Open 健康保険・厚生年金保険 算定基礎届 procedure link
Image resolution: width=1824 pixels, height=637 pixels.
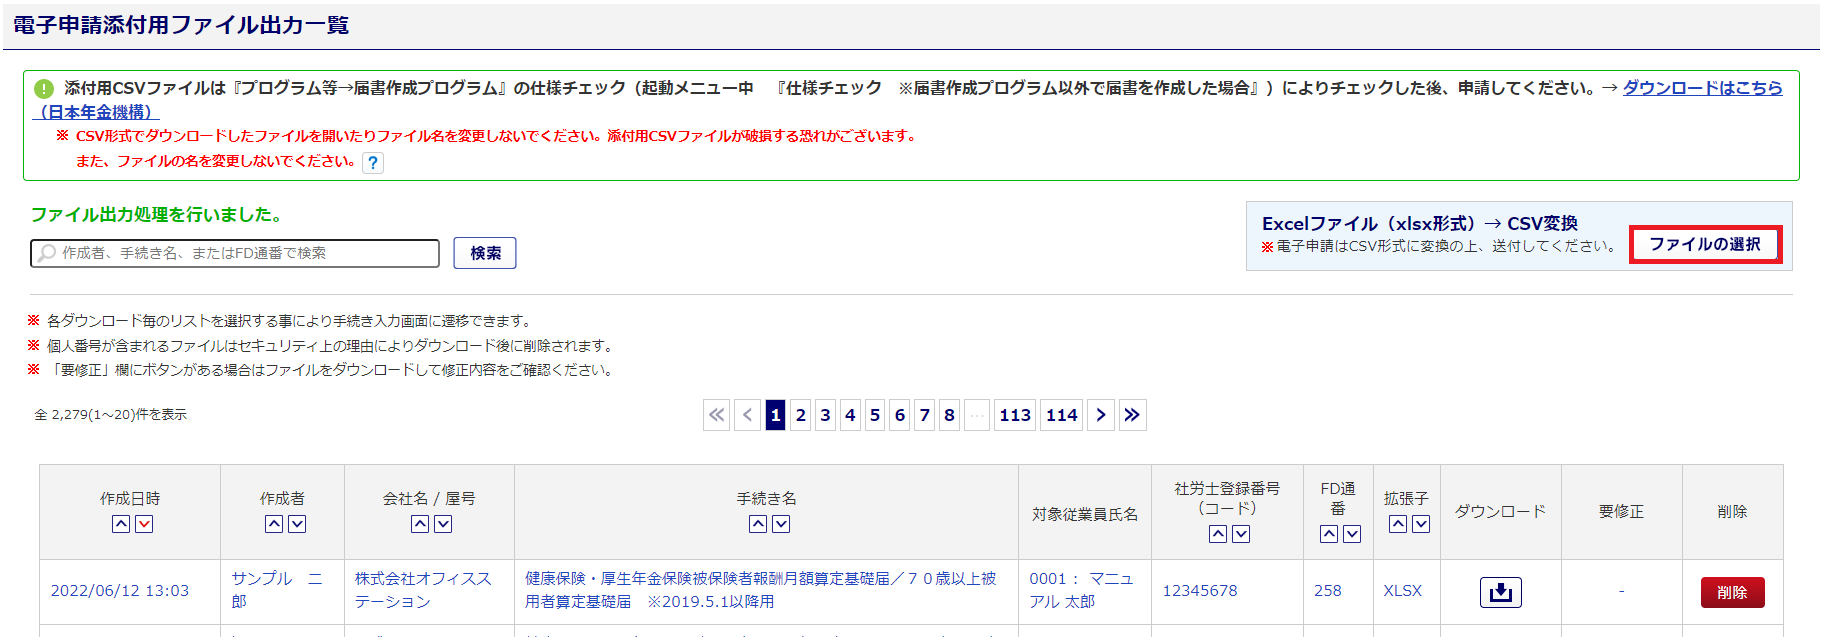point(760,590)
